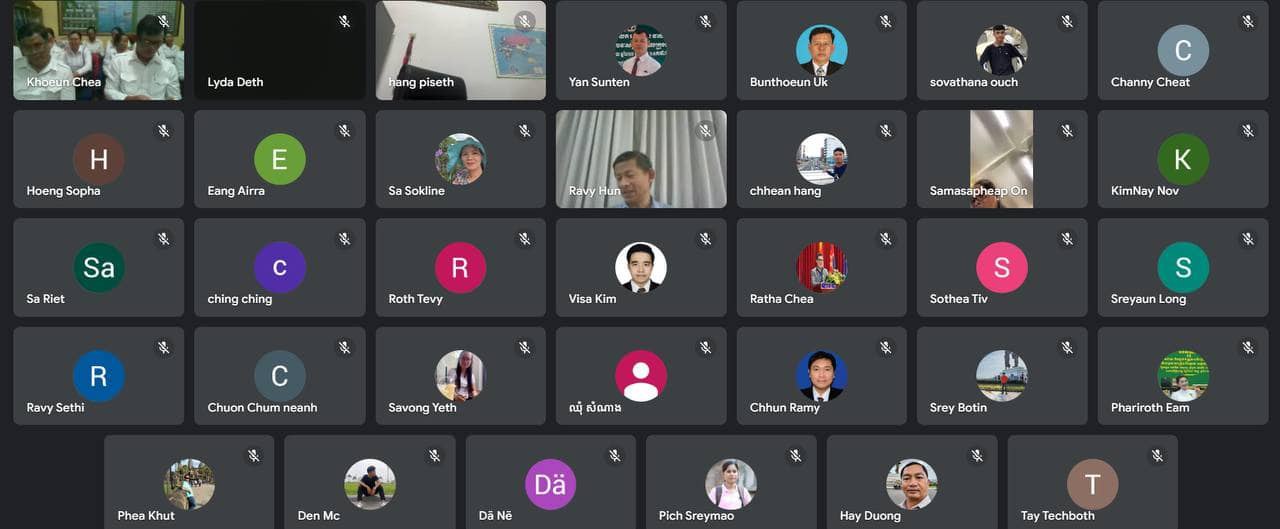
Task: Open Khoeun Chea's live video tile
Action: tap(98, 50)
